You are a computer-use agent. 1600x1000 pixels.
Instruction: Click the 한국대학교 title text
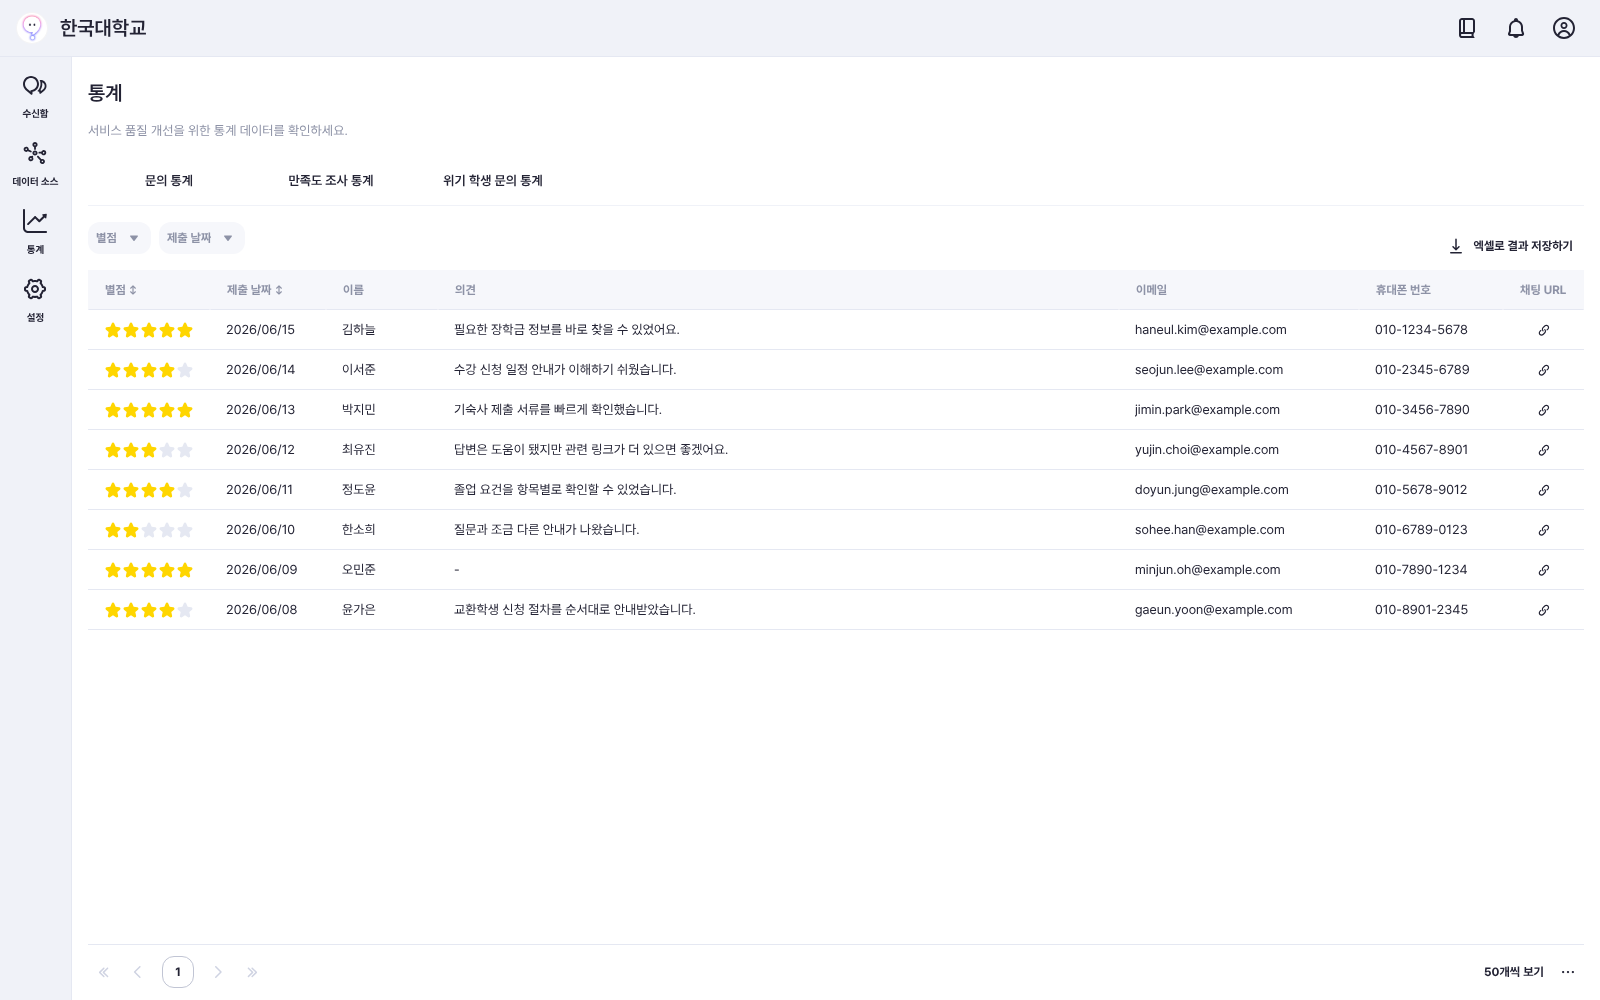tap(103, 28)
